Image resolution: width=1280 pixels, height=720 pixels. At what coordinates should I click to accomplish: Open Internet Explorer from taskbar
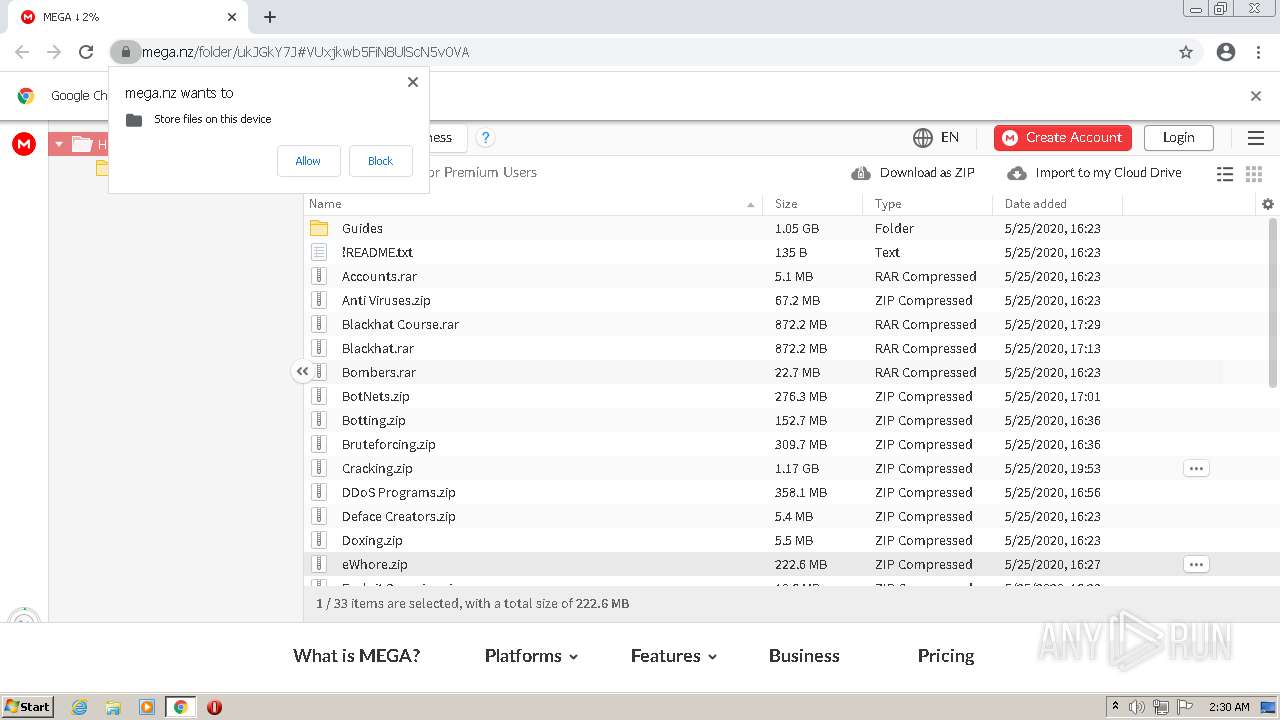click(x=79, y=707)
